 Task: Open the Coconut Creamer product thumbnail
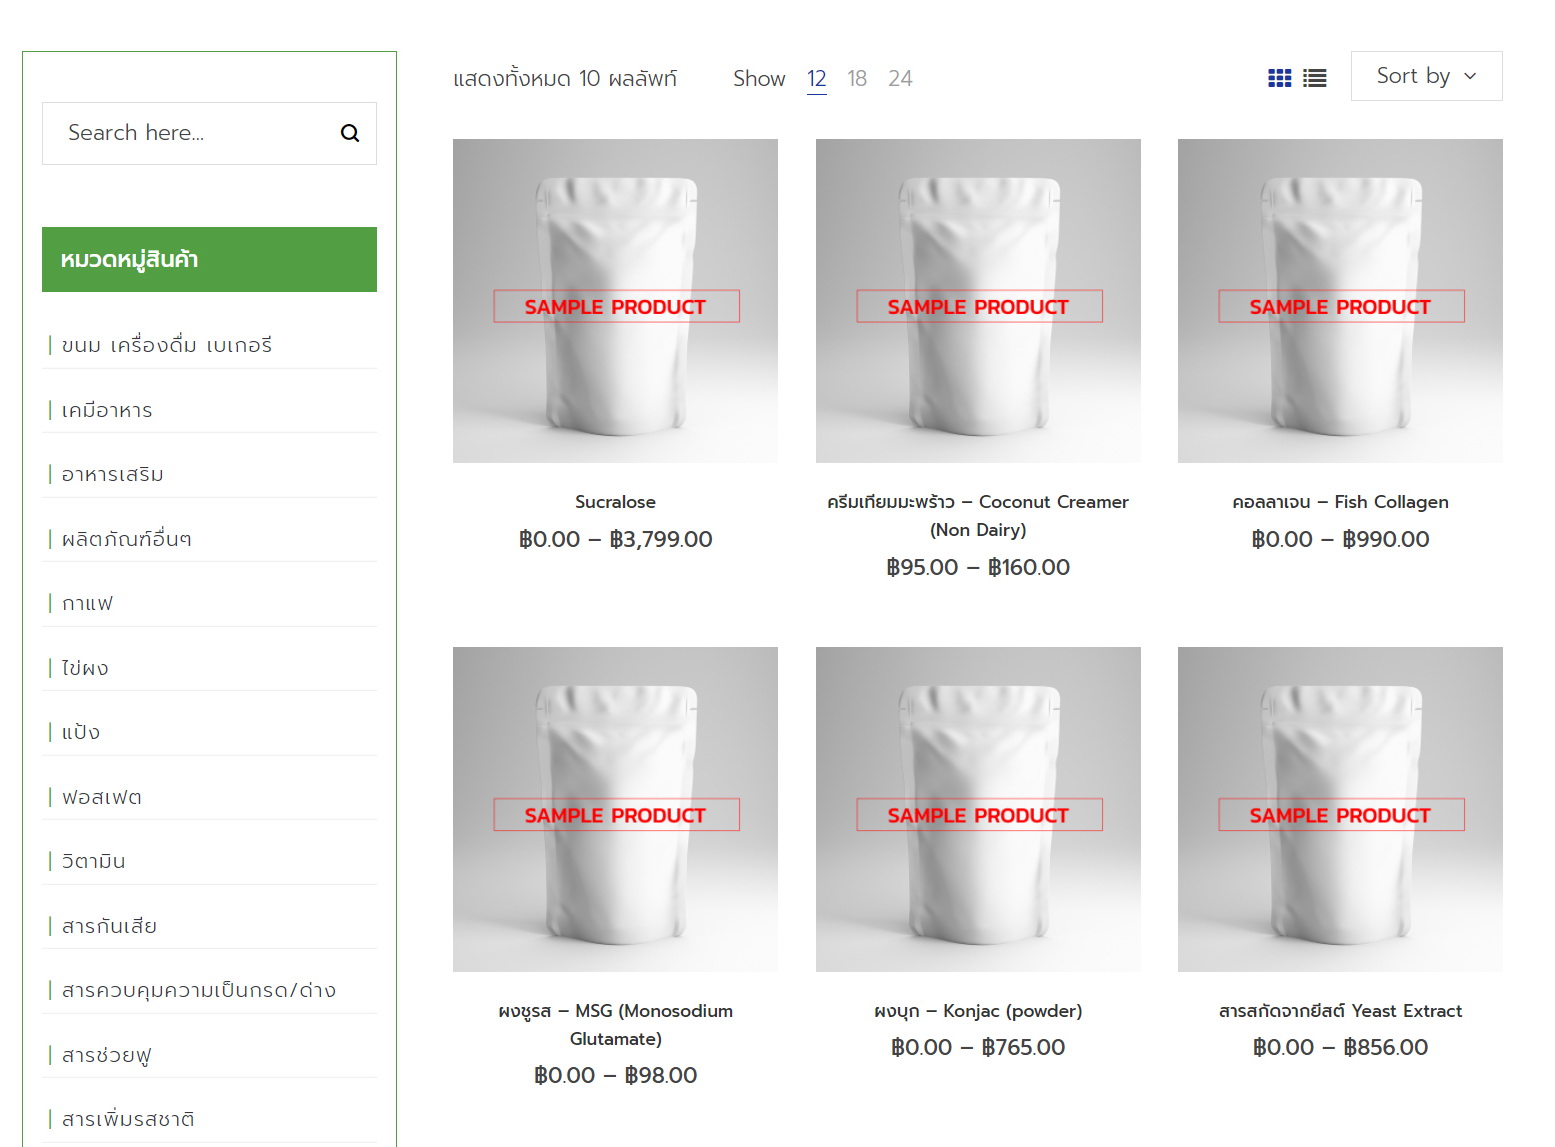click(x=978, y=300)
